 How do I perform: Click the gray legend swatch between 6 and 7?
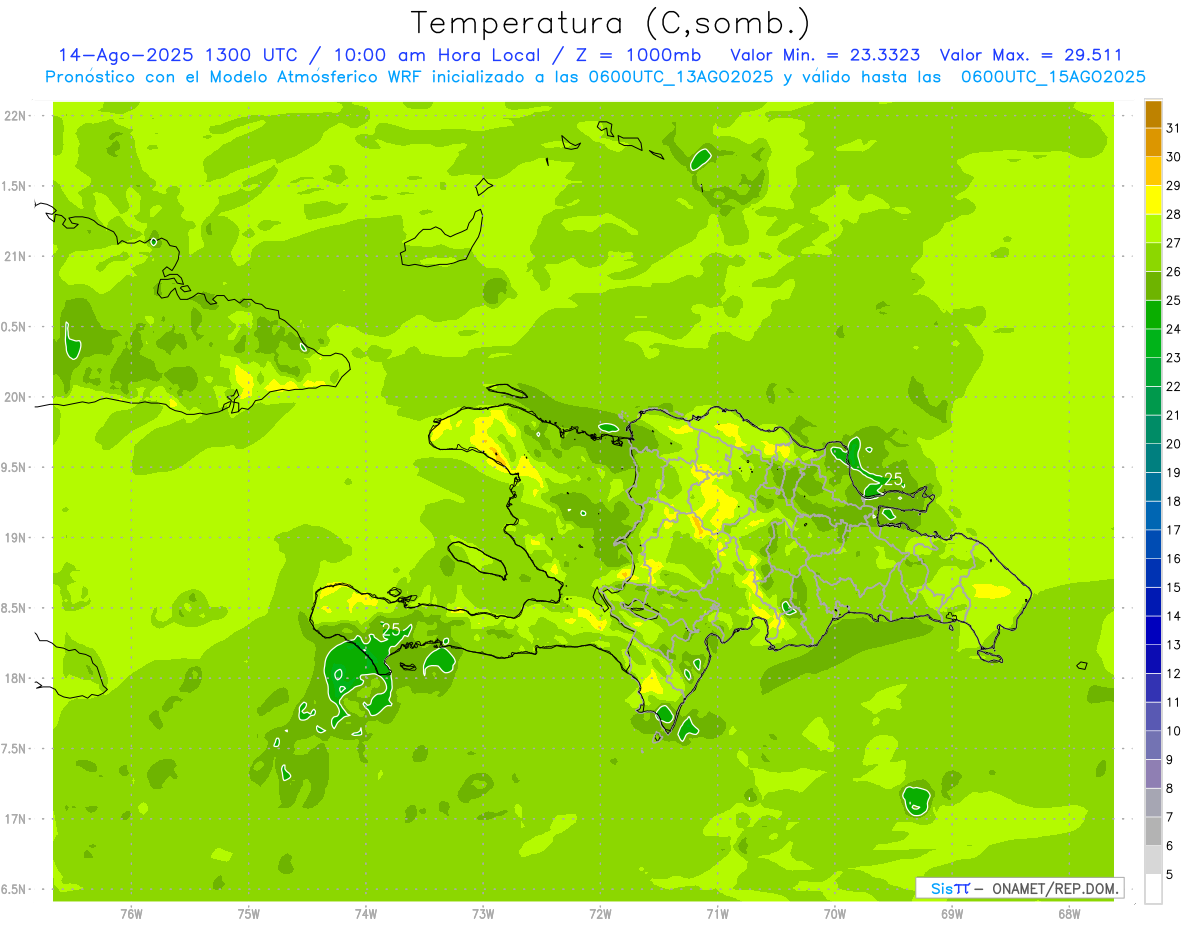coord(1153,831)
